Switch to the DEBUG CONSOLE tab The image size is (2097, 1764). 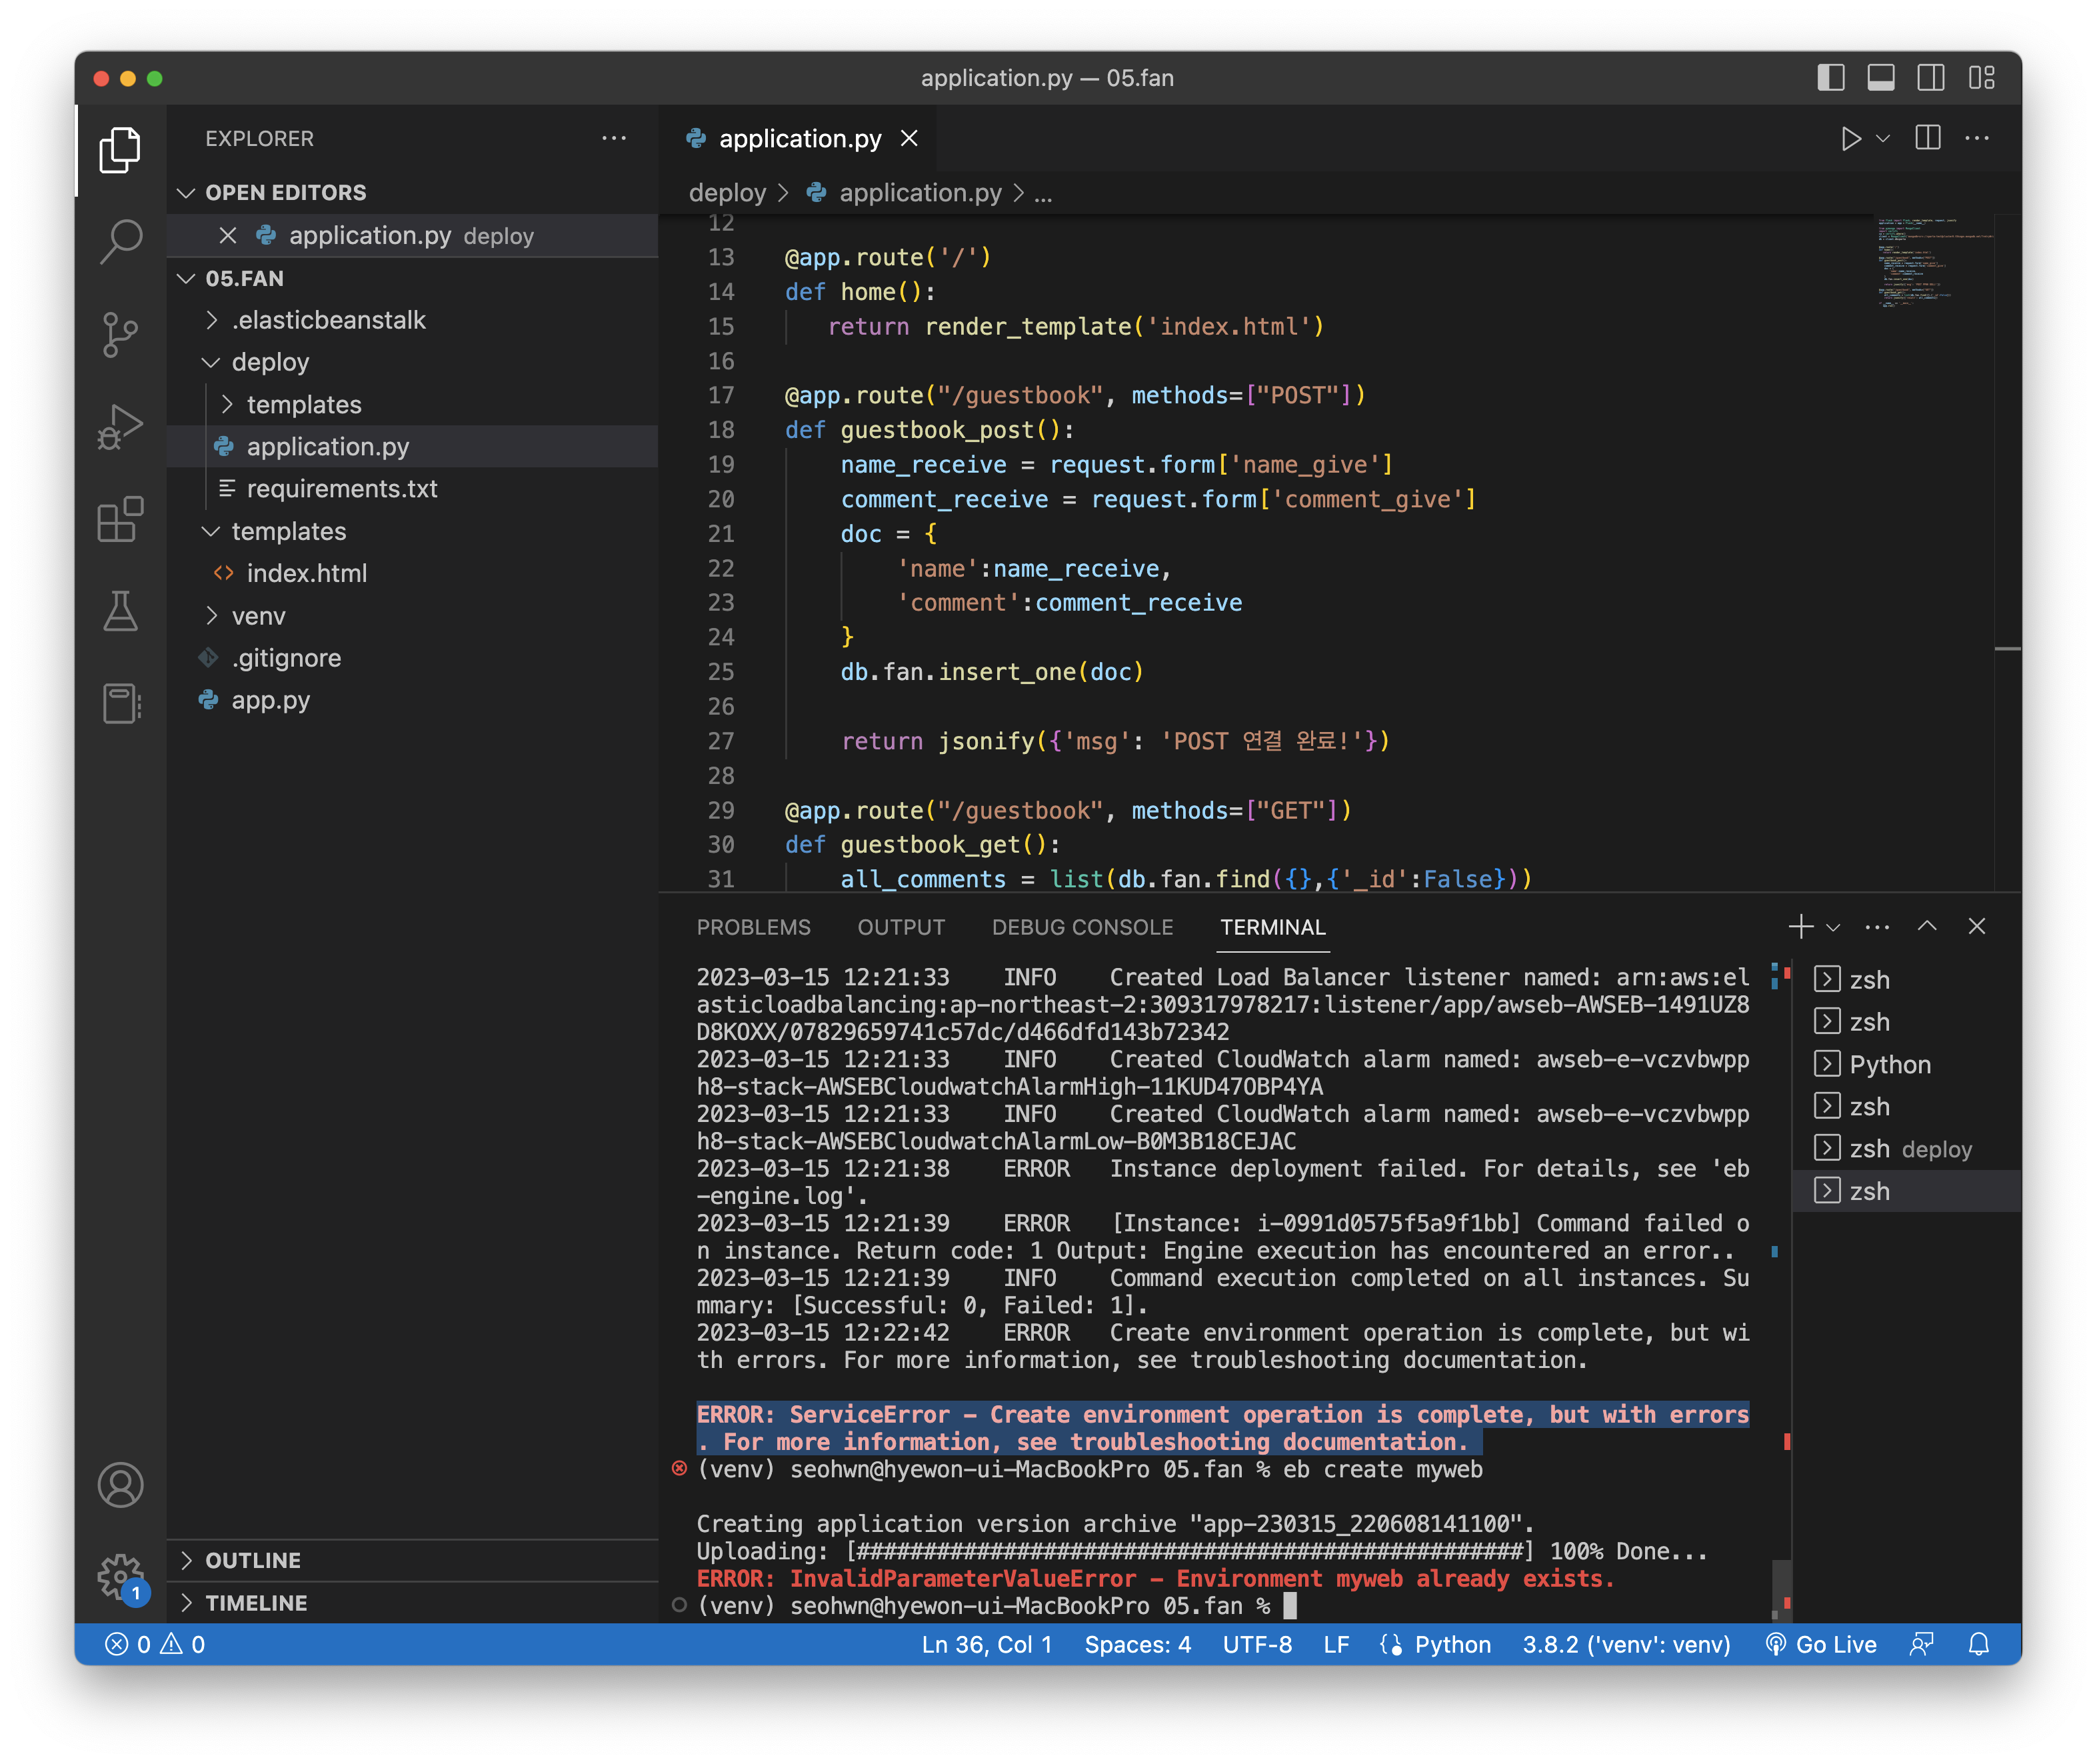tap(1082, 927)
